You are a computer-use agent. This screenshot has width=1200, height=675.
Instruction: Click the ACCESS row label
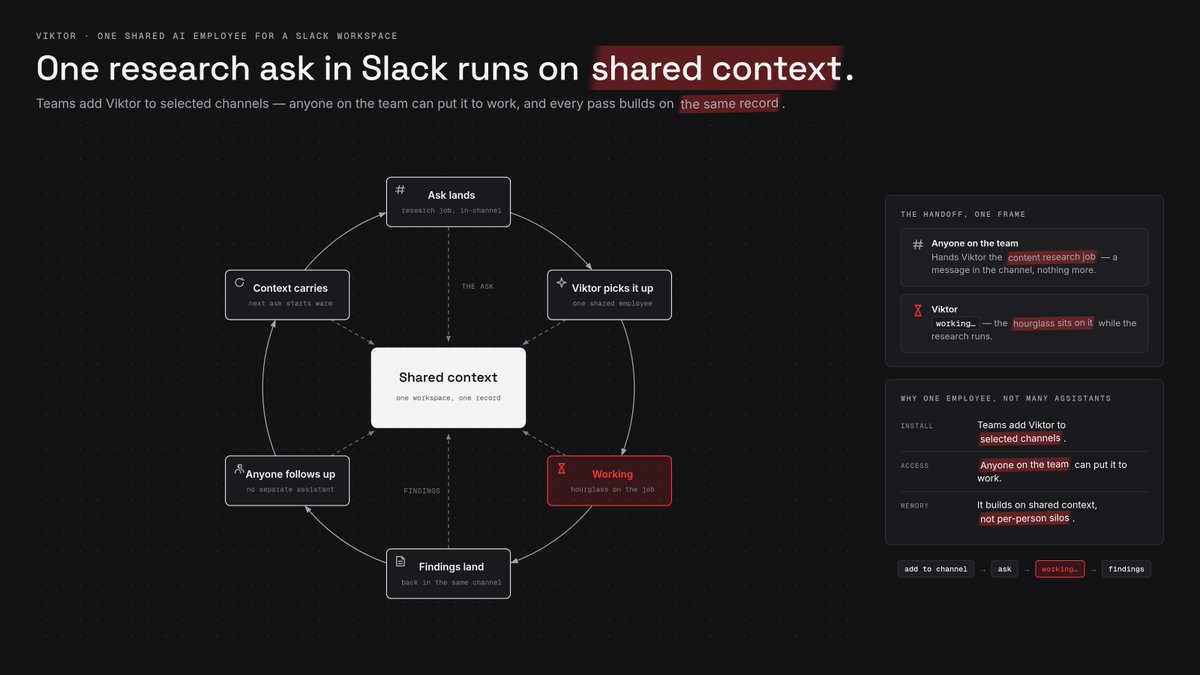(915, 465)
